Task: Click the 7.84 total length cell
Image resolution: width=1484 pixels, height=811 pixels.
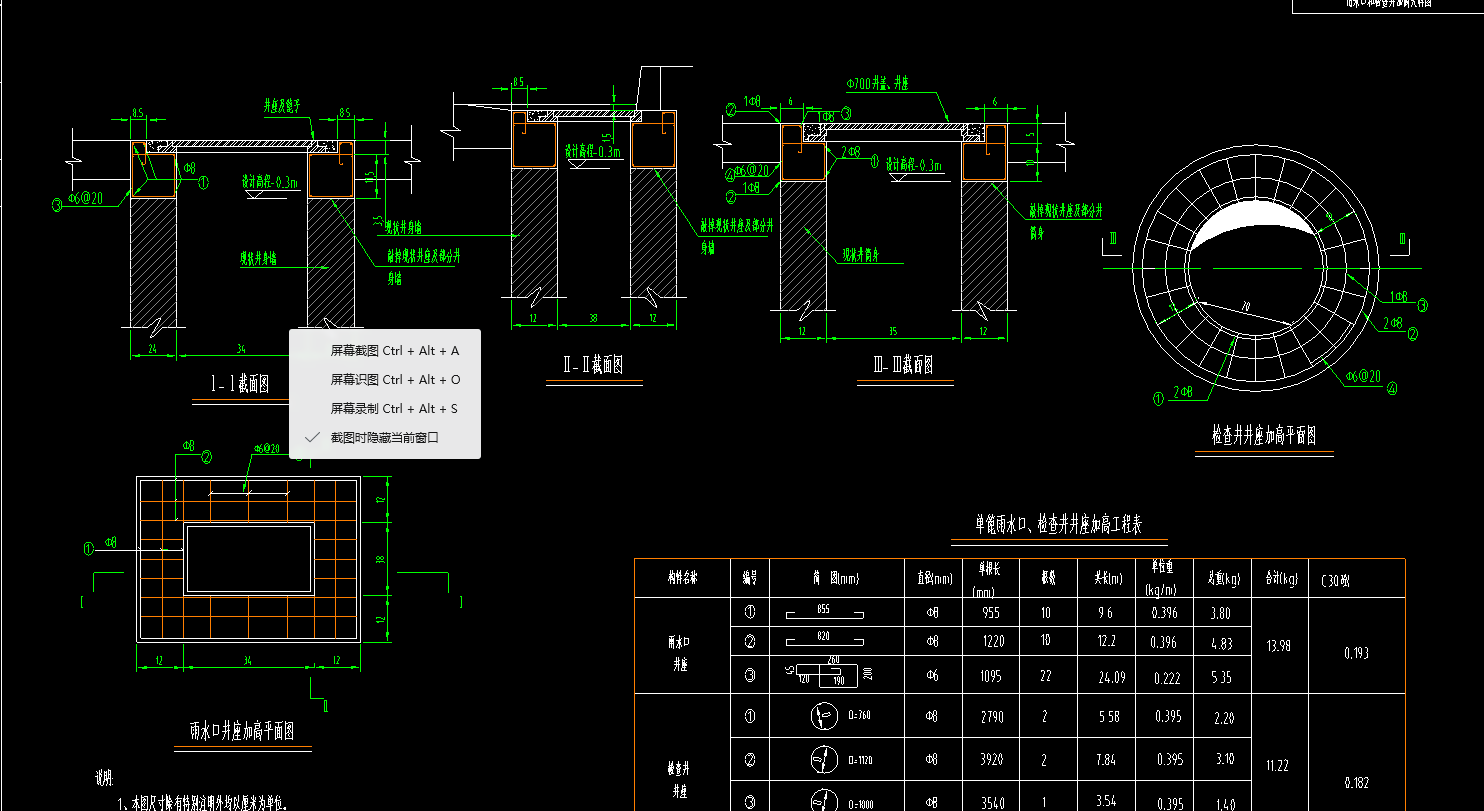Action: [x=1105, y=760]
